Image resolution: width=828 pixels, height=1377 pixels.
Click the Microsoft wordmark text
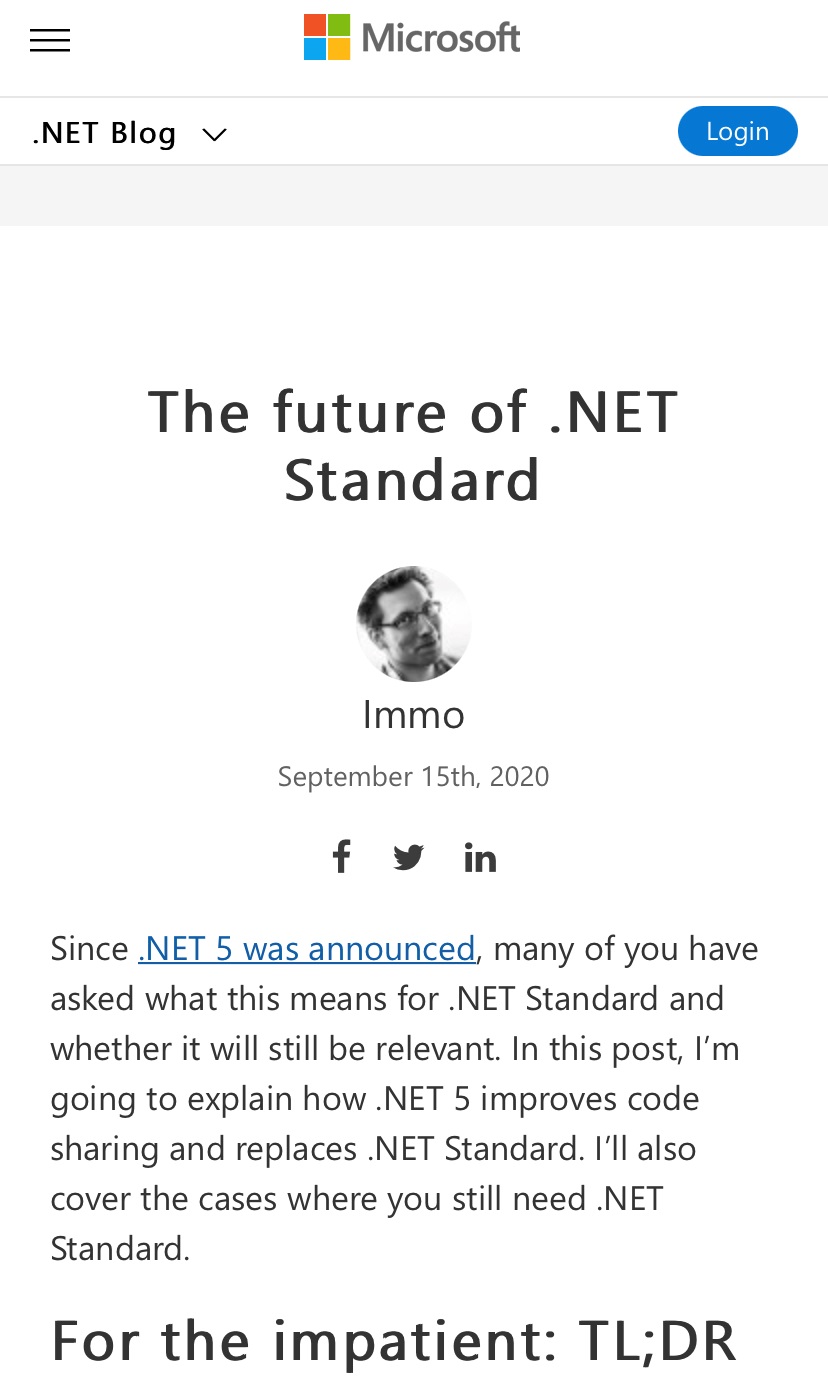(441, 38)
